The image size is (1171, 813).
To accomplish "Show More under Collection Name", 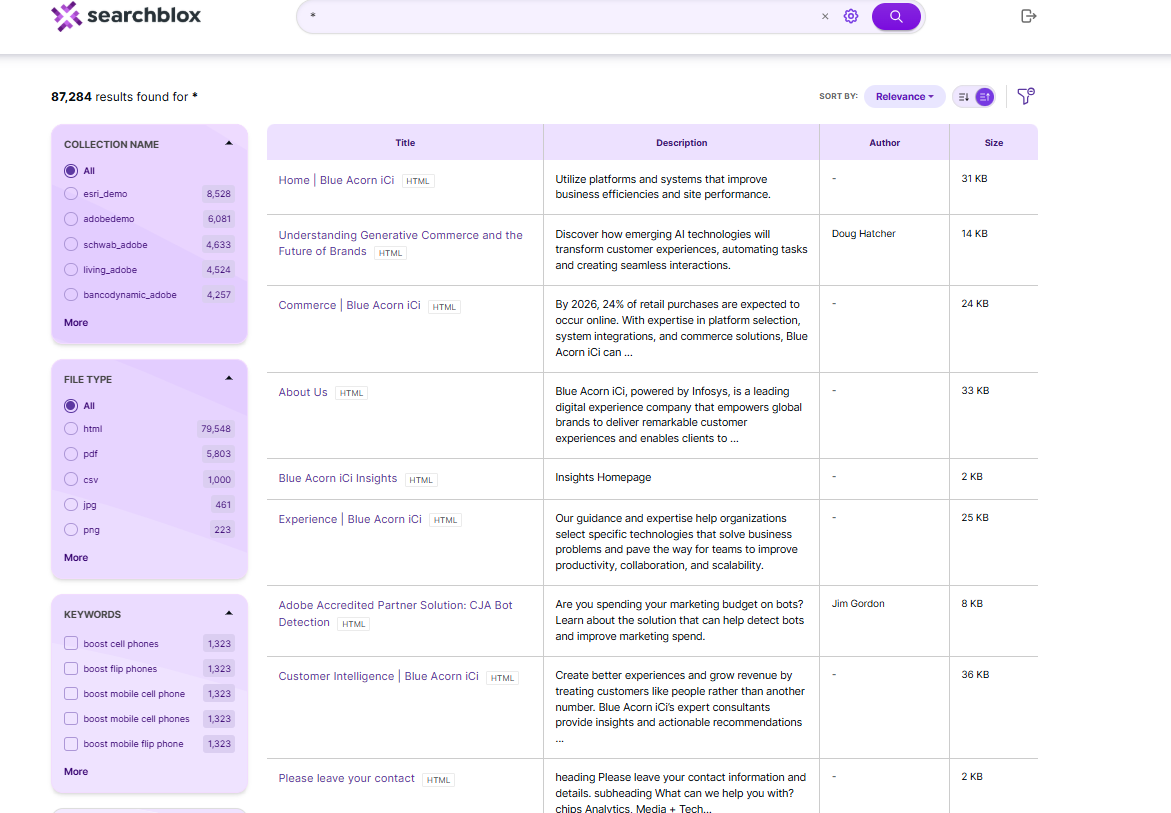I will pos(76,323).
